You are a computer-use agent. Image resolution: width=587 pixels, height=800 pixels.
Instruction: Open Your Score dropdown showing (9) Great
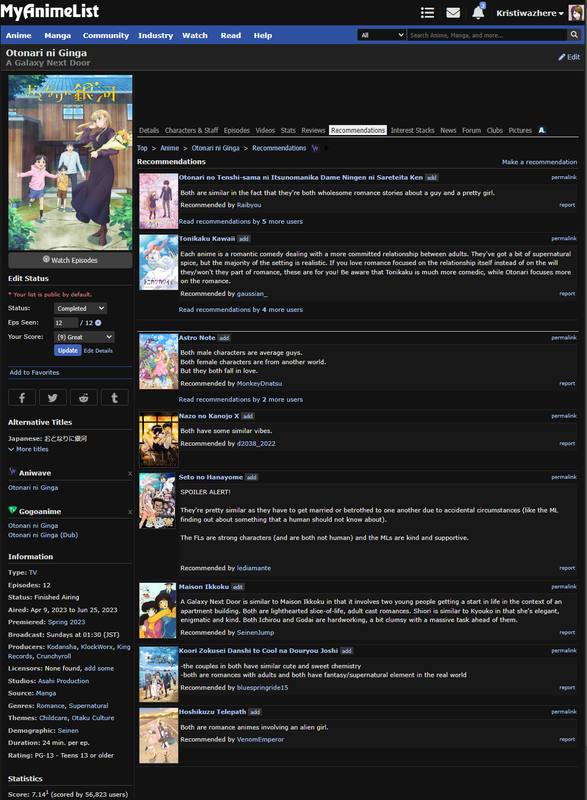coord(84,337)
